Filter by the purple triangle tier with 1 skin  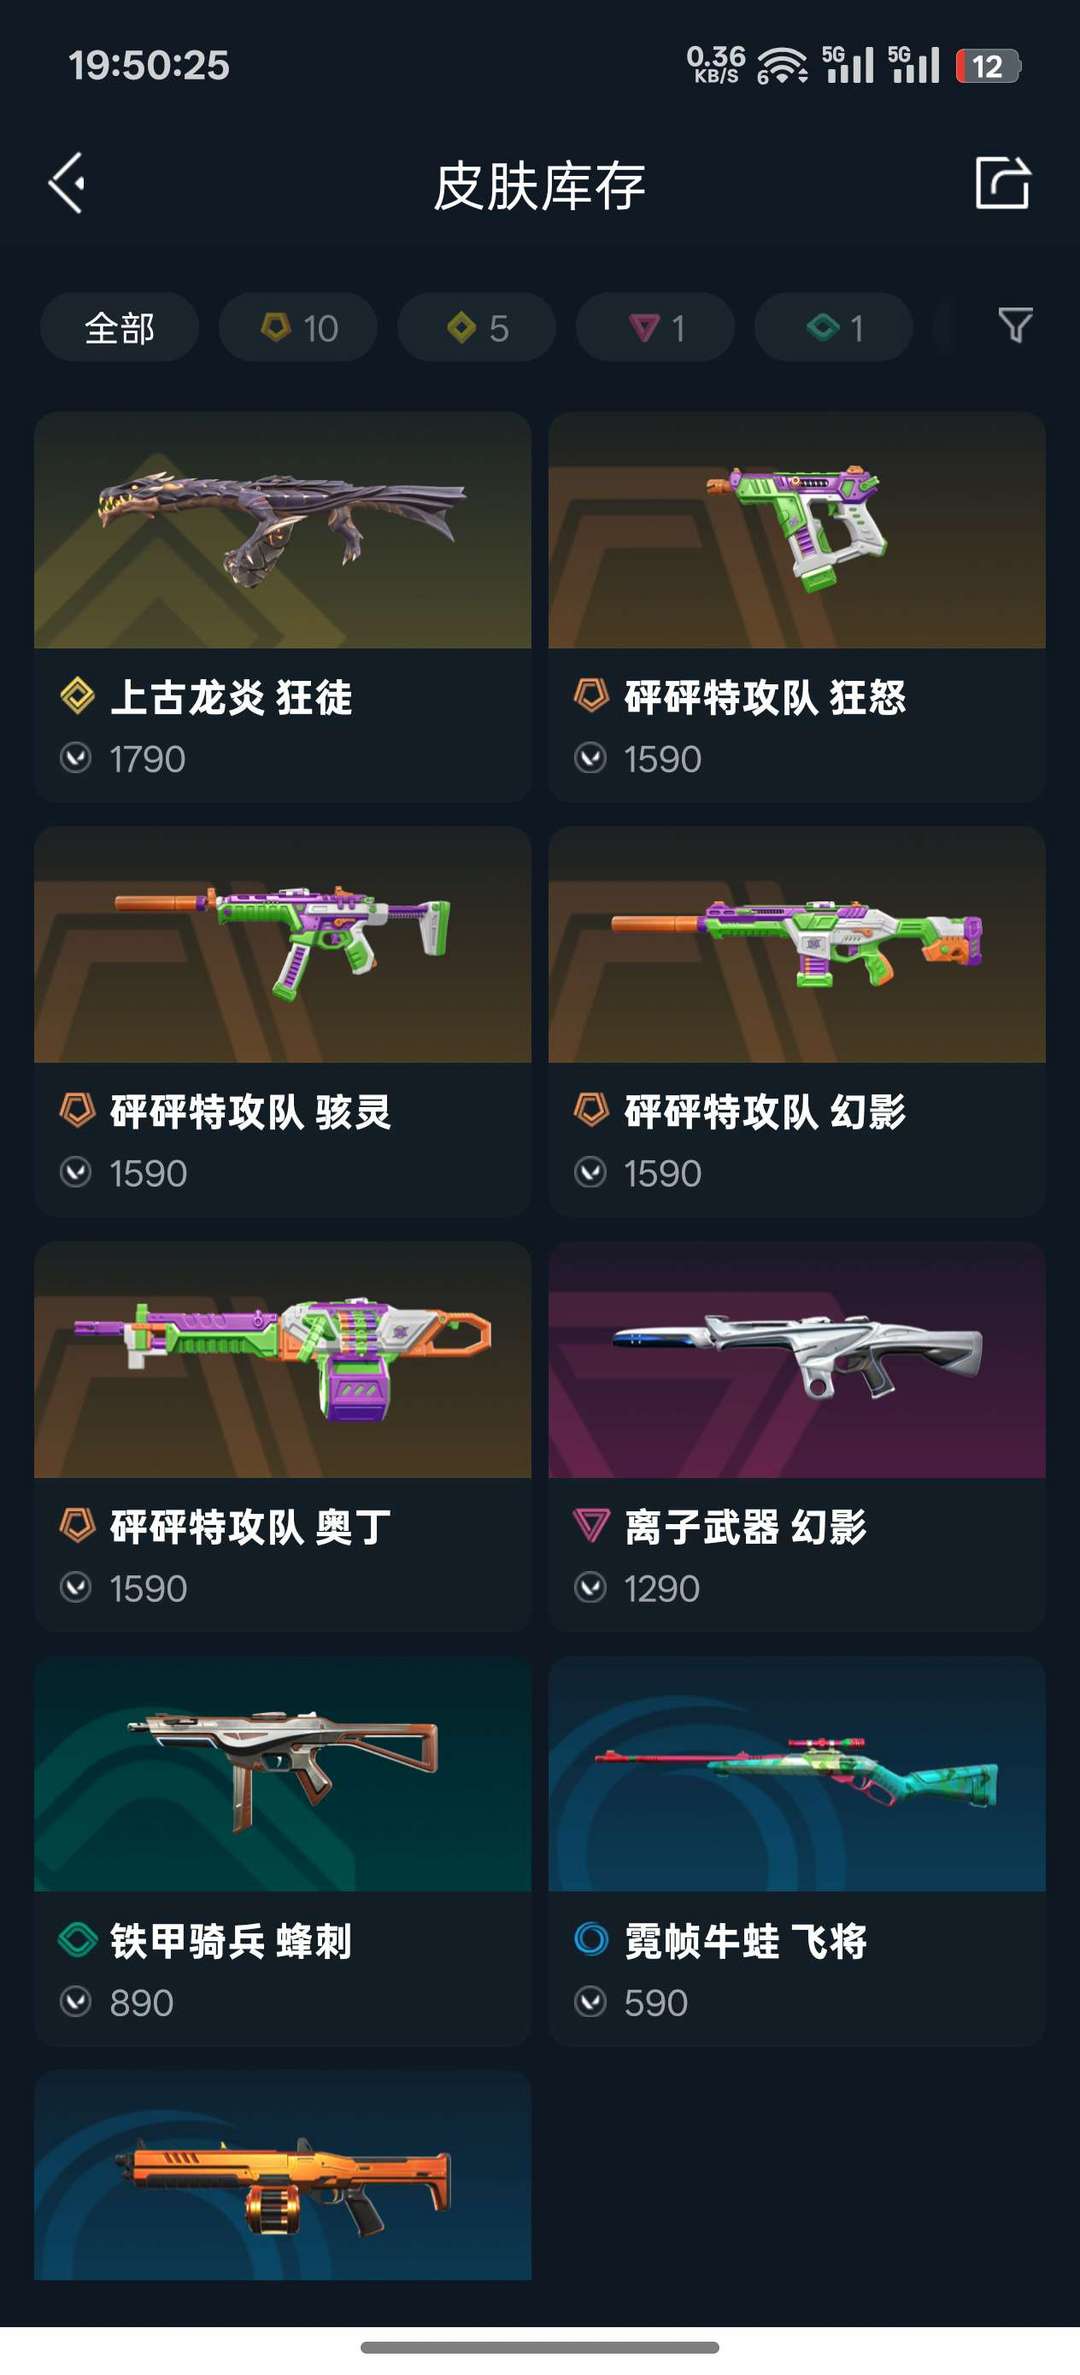[655, 327]
